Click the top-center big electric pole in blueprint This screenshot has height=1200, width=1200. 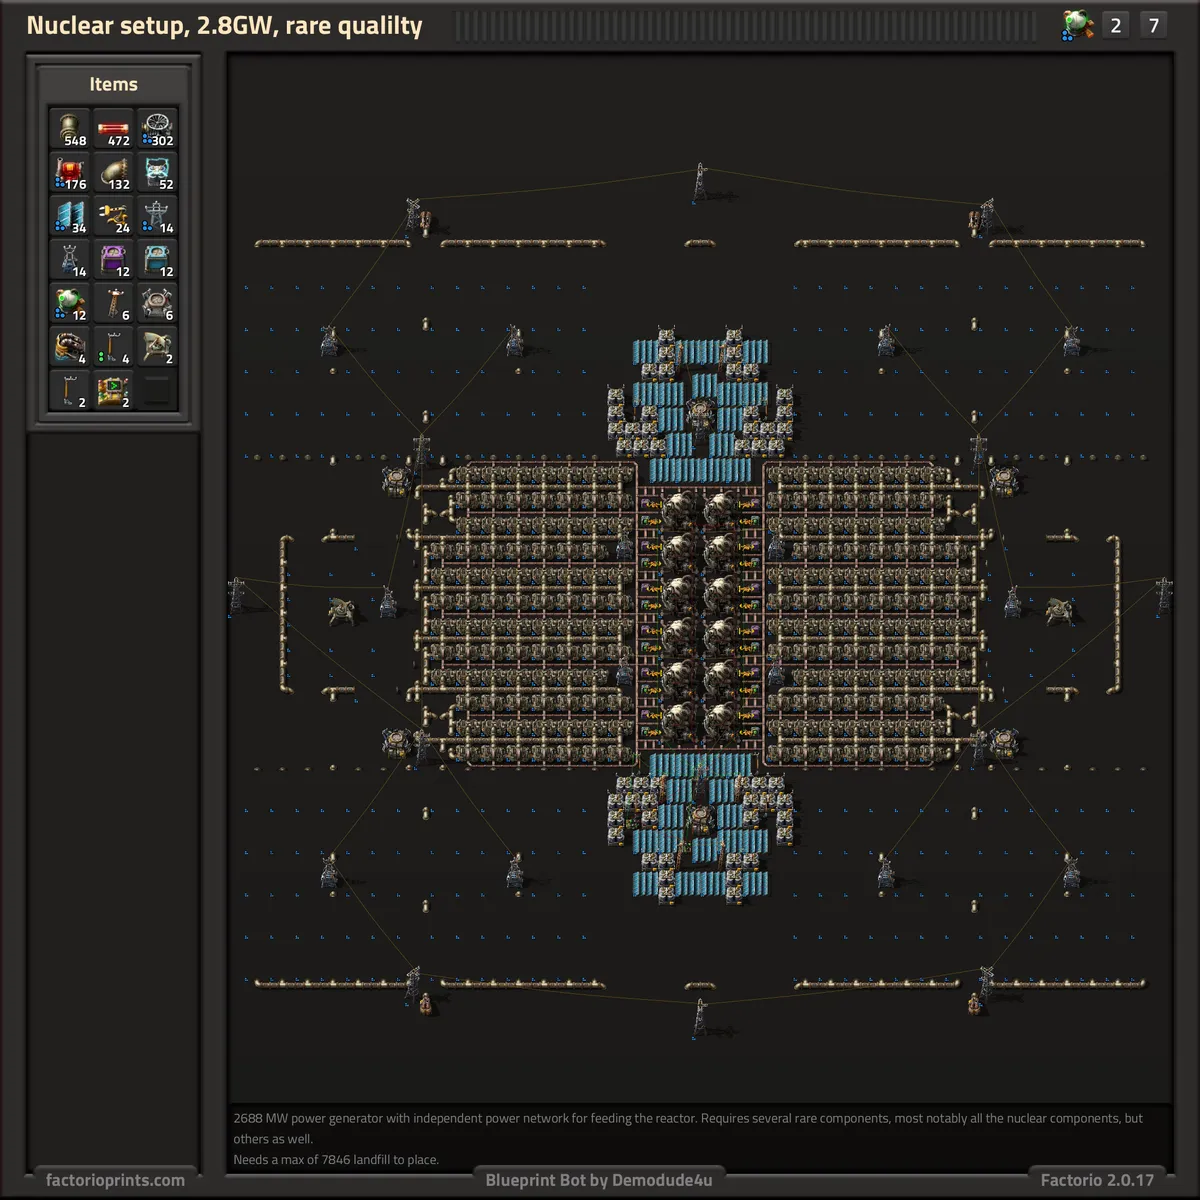pyautogui.click(x=699, y=183)
